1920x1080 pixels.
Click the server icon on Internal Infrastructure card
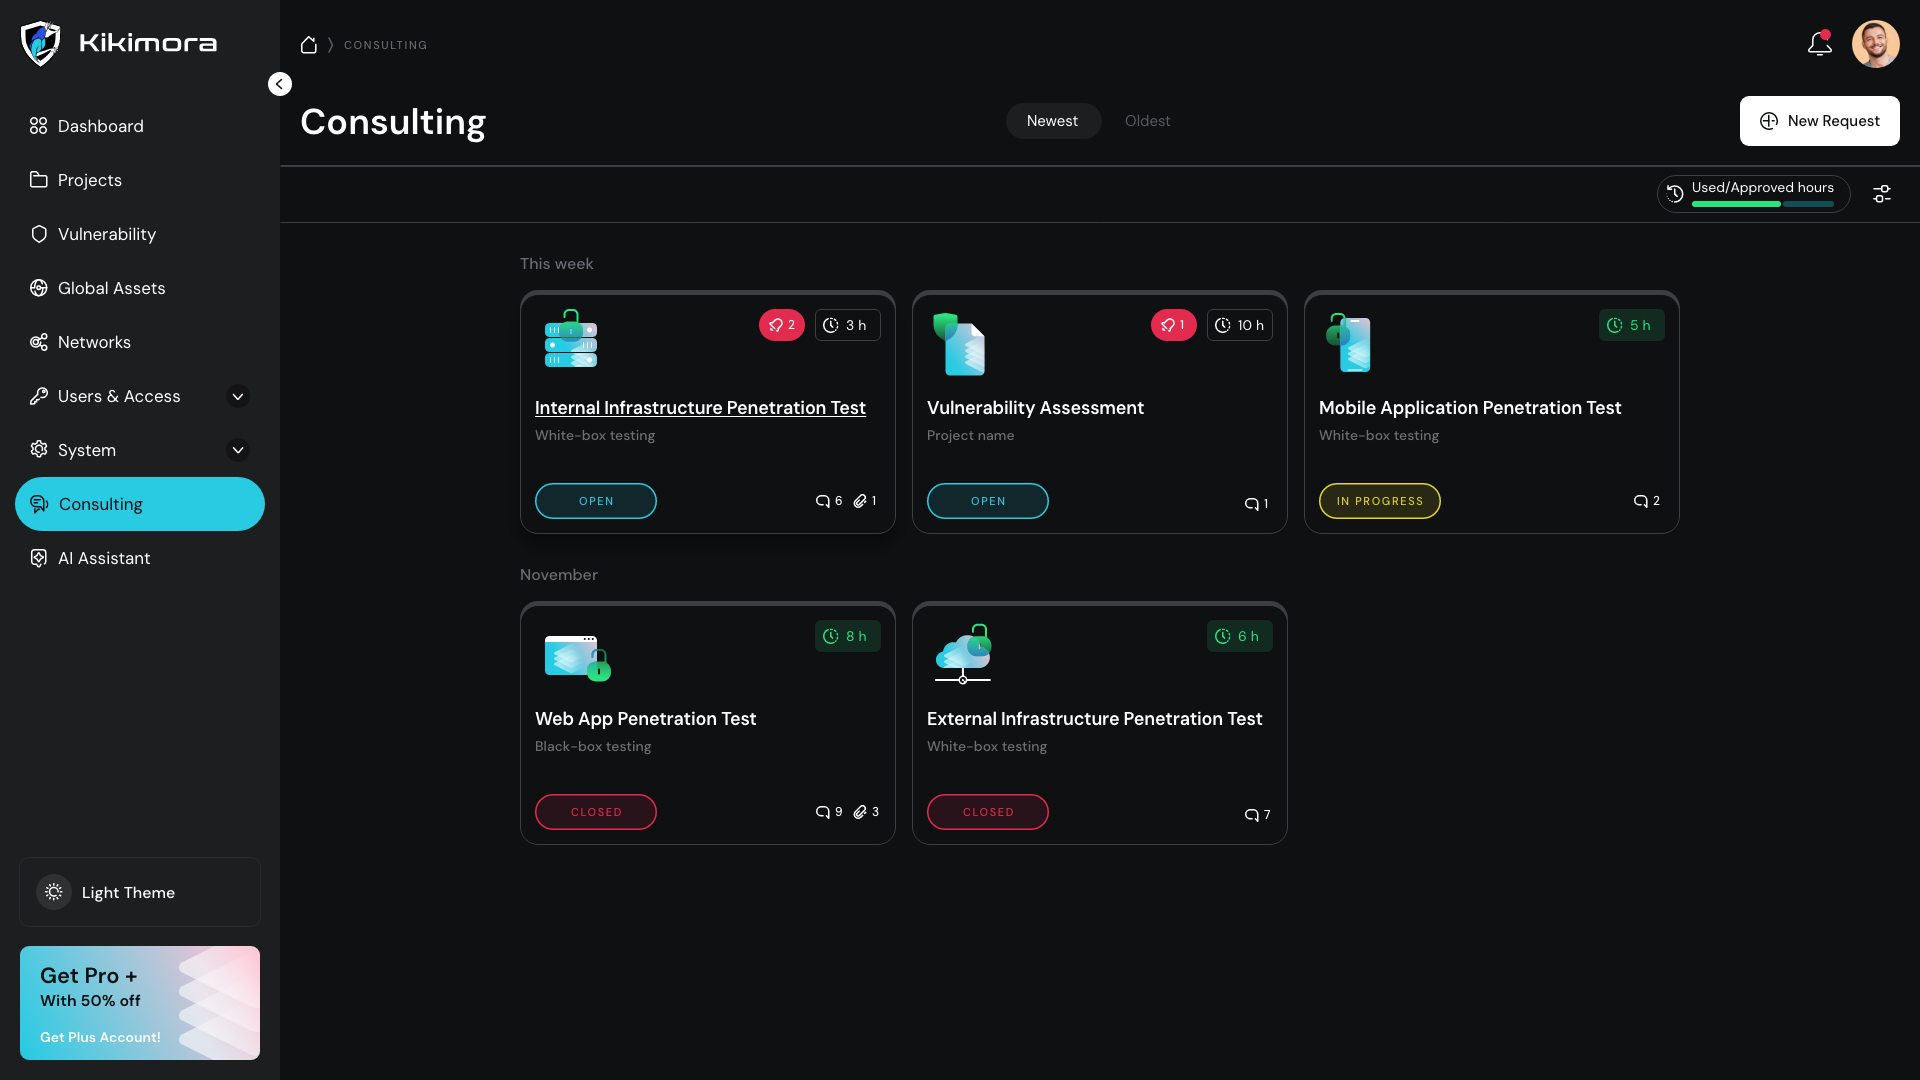571,338
